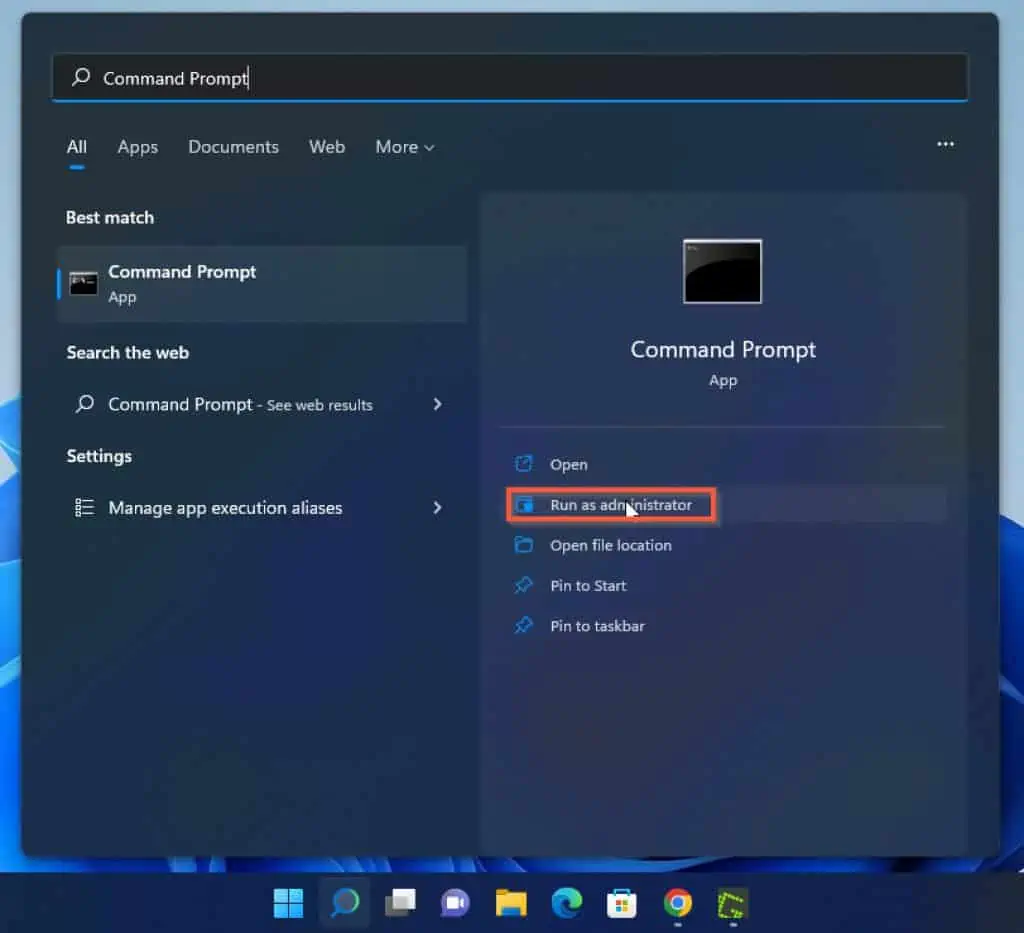Image resolution: width=1024 pixels, height=933 pixels.
Task: Choose Pin to Start
Action: point(588,586)
